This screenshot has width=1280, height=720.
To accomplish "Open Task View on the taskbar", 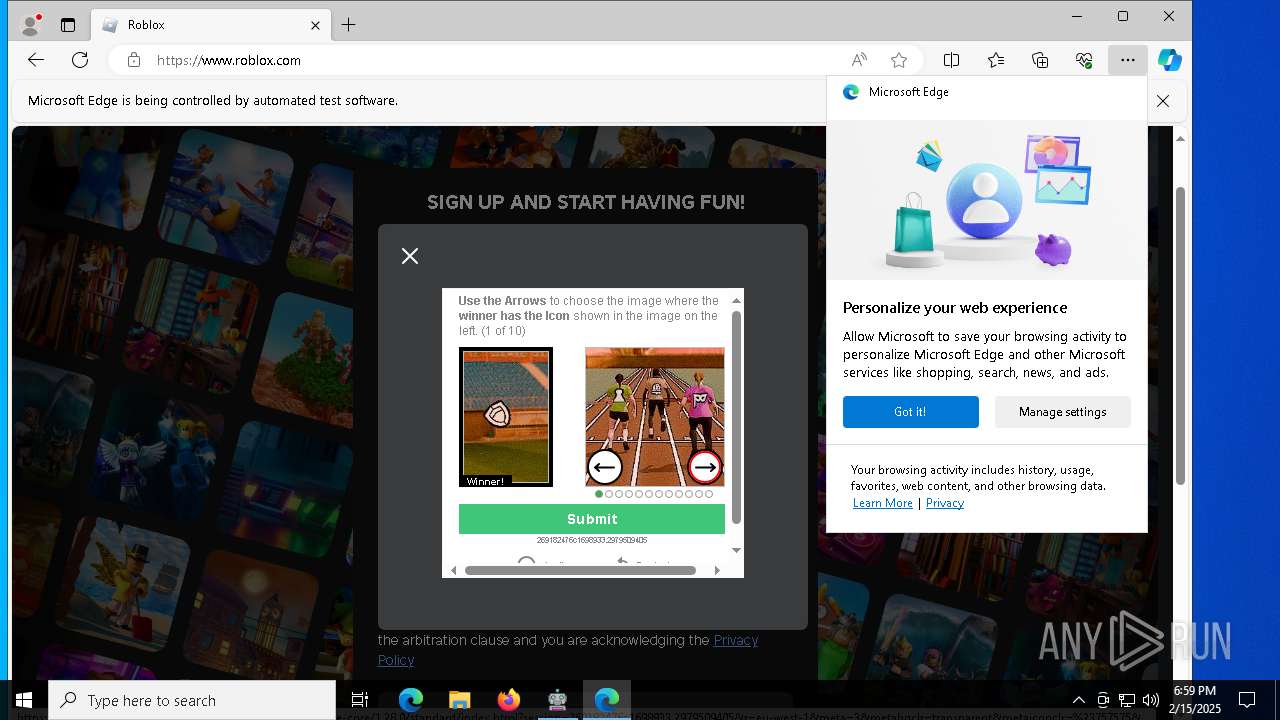I will [x=360, y=700].
